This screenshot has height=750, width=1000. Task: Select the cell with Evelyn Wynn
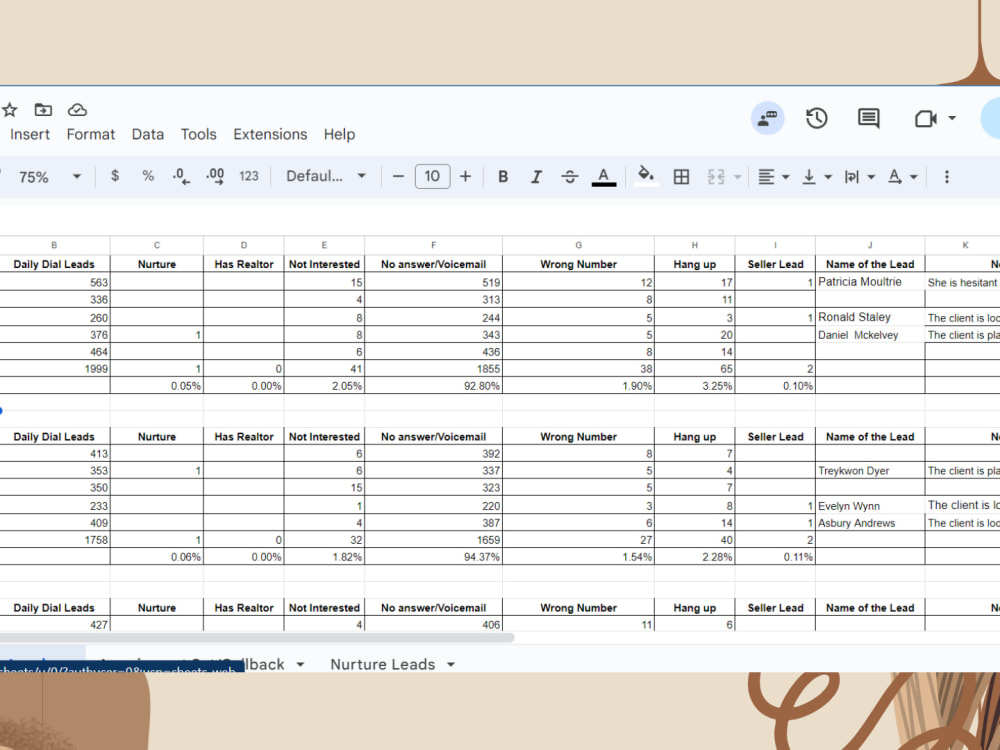[870, 506]
